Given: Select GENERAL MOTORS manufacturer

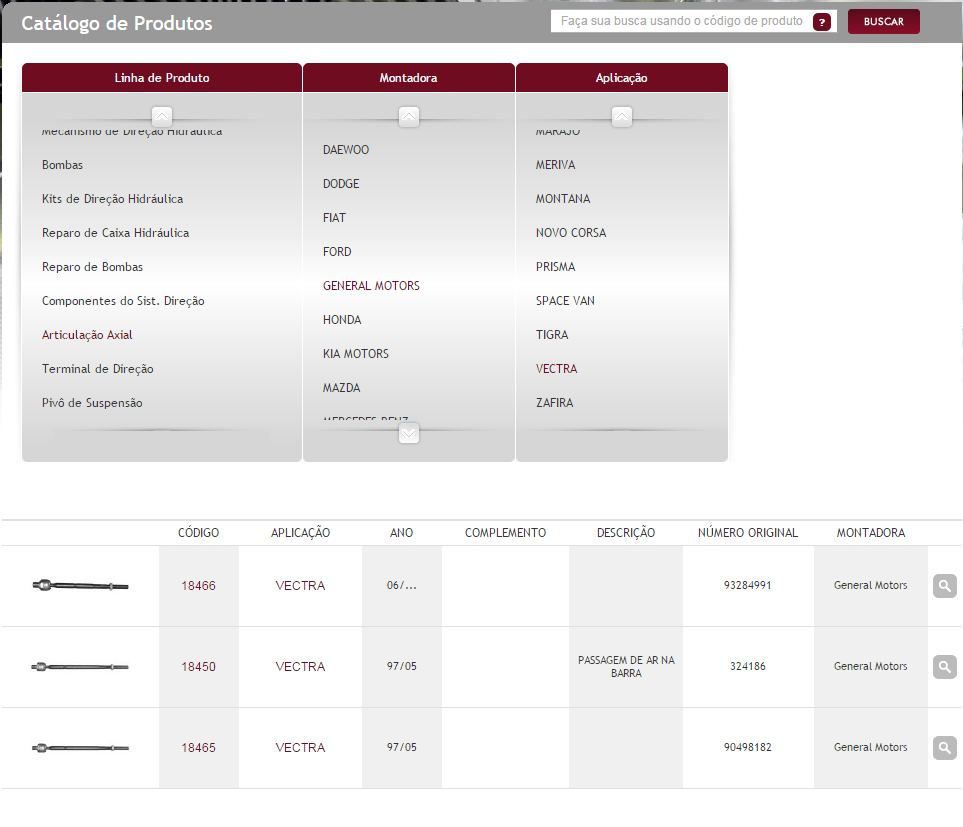Looking at the screenshot, I should (371, 285).
